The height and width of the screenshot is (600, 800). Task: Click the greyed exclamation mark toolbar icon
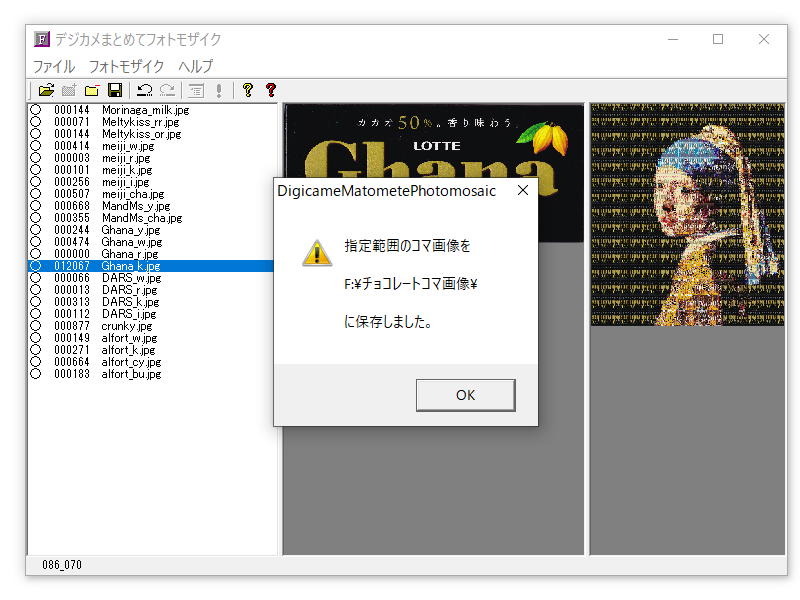pos(219,90)
